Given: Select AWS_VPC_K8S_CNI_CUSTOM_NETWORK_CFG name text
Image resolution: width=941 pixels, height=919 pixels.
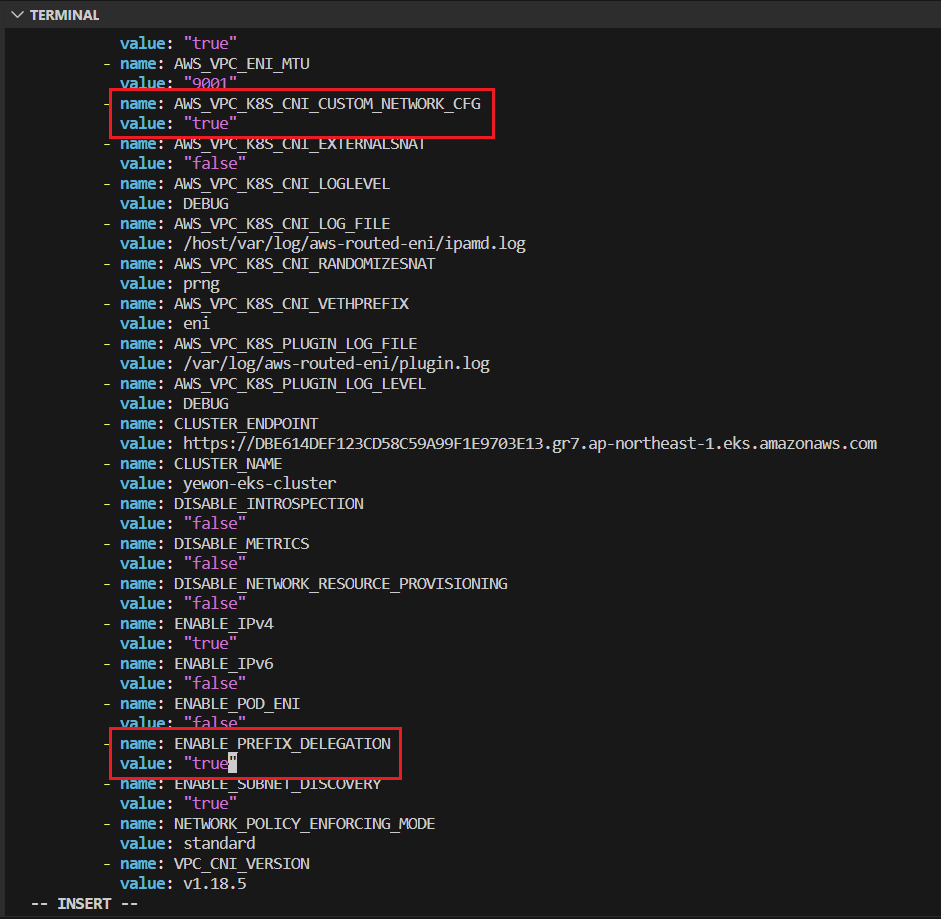Looking at the screenshot, I should [x=327, y=104].
